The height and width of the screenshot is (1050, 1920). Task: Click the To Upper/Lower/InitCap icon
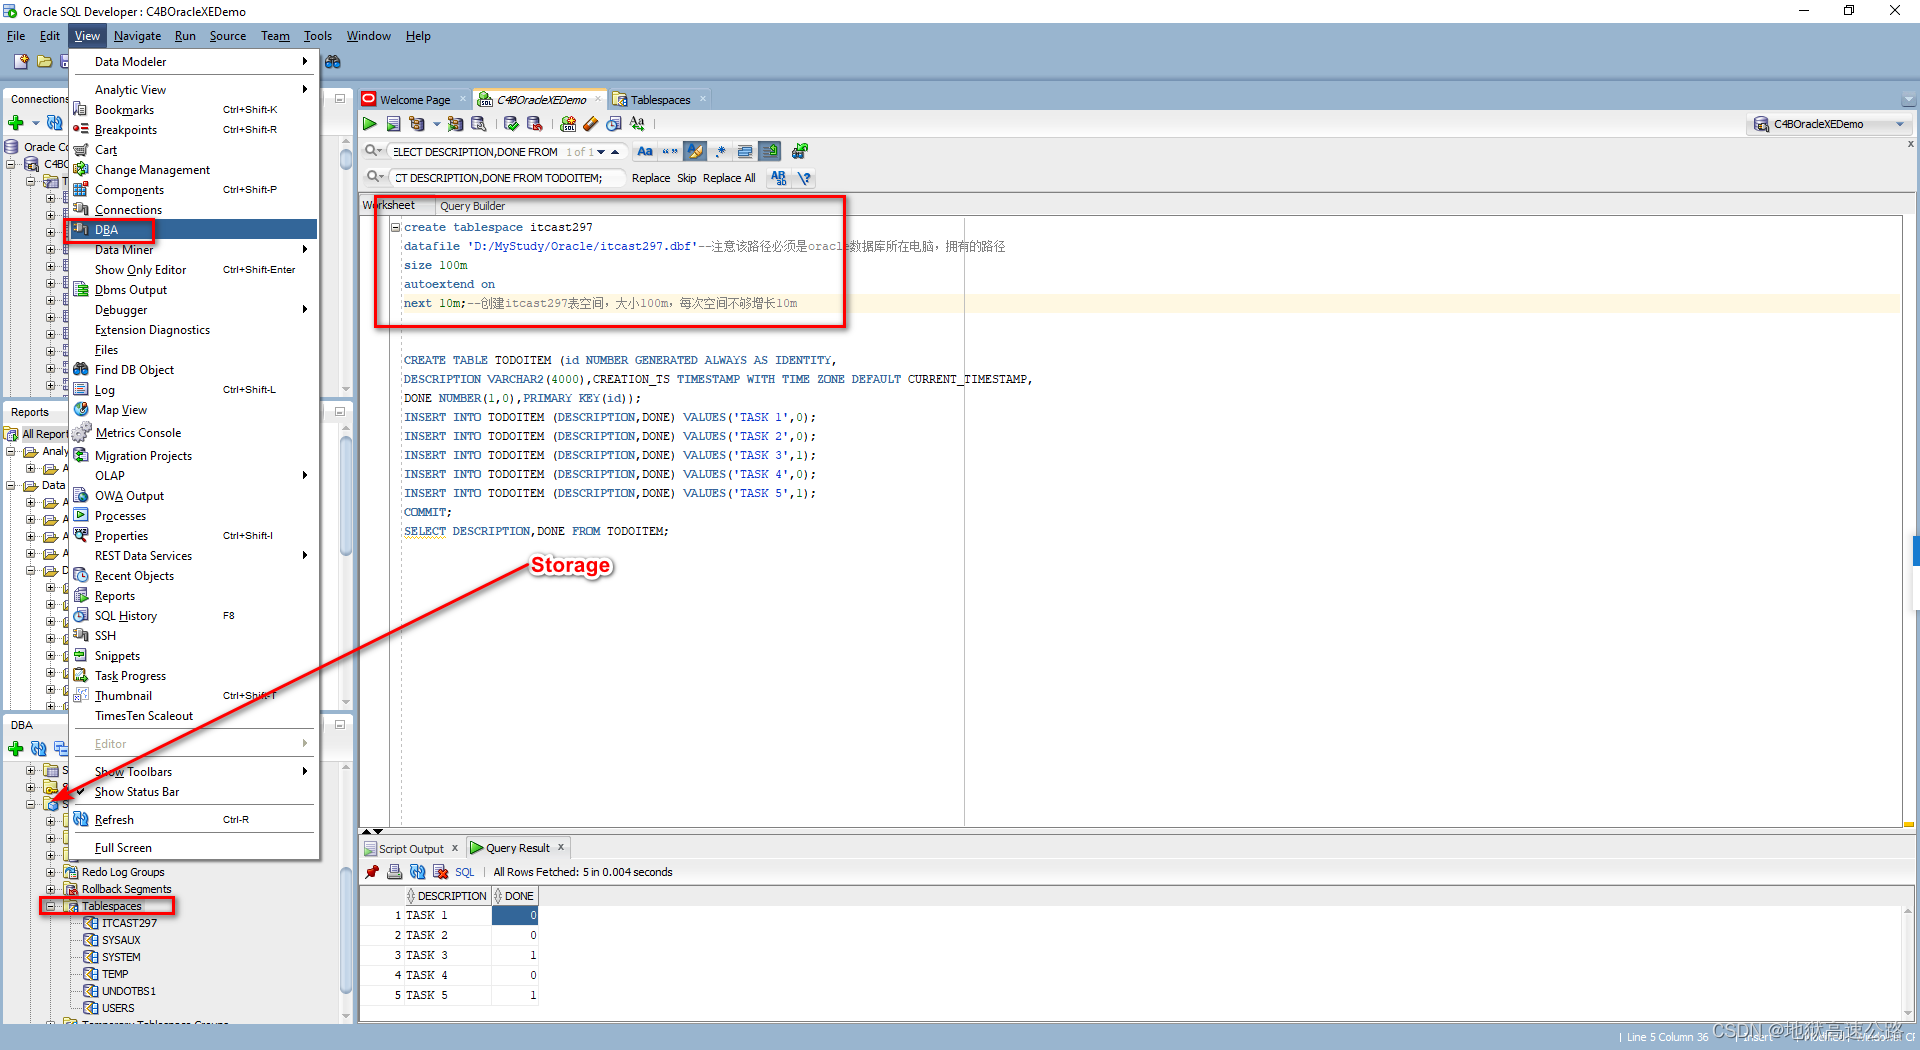(x=637, y=124)
